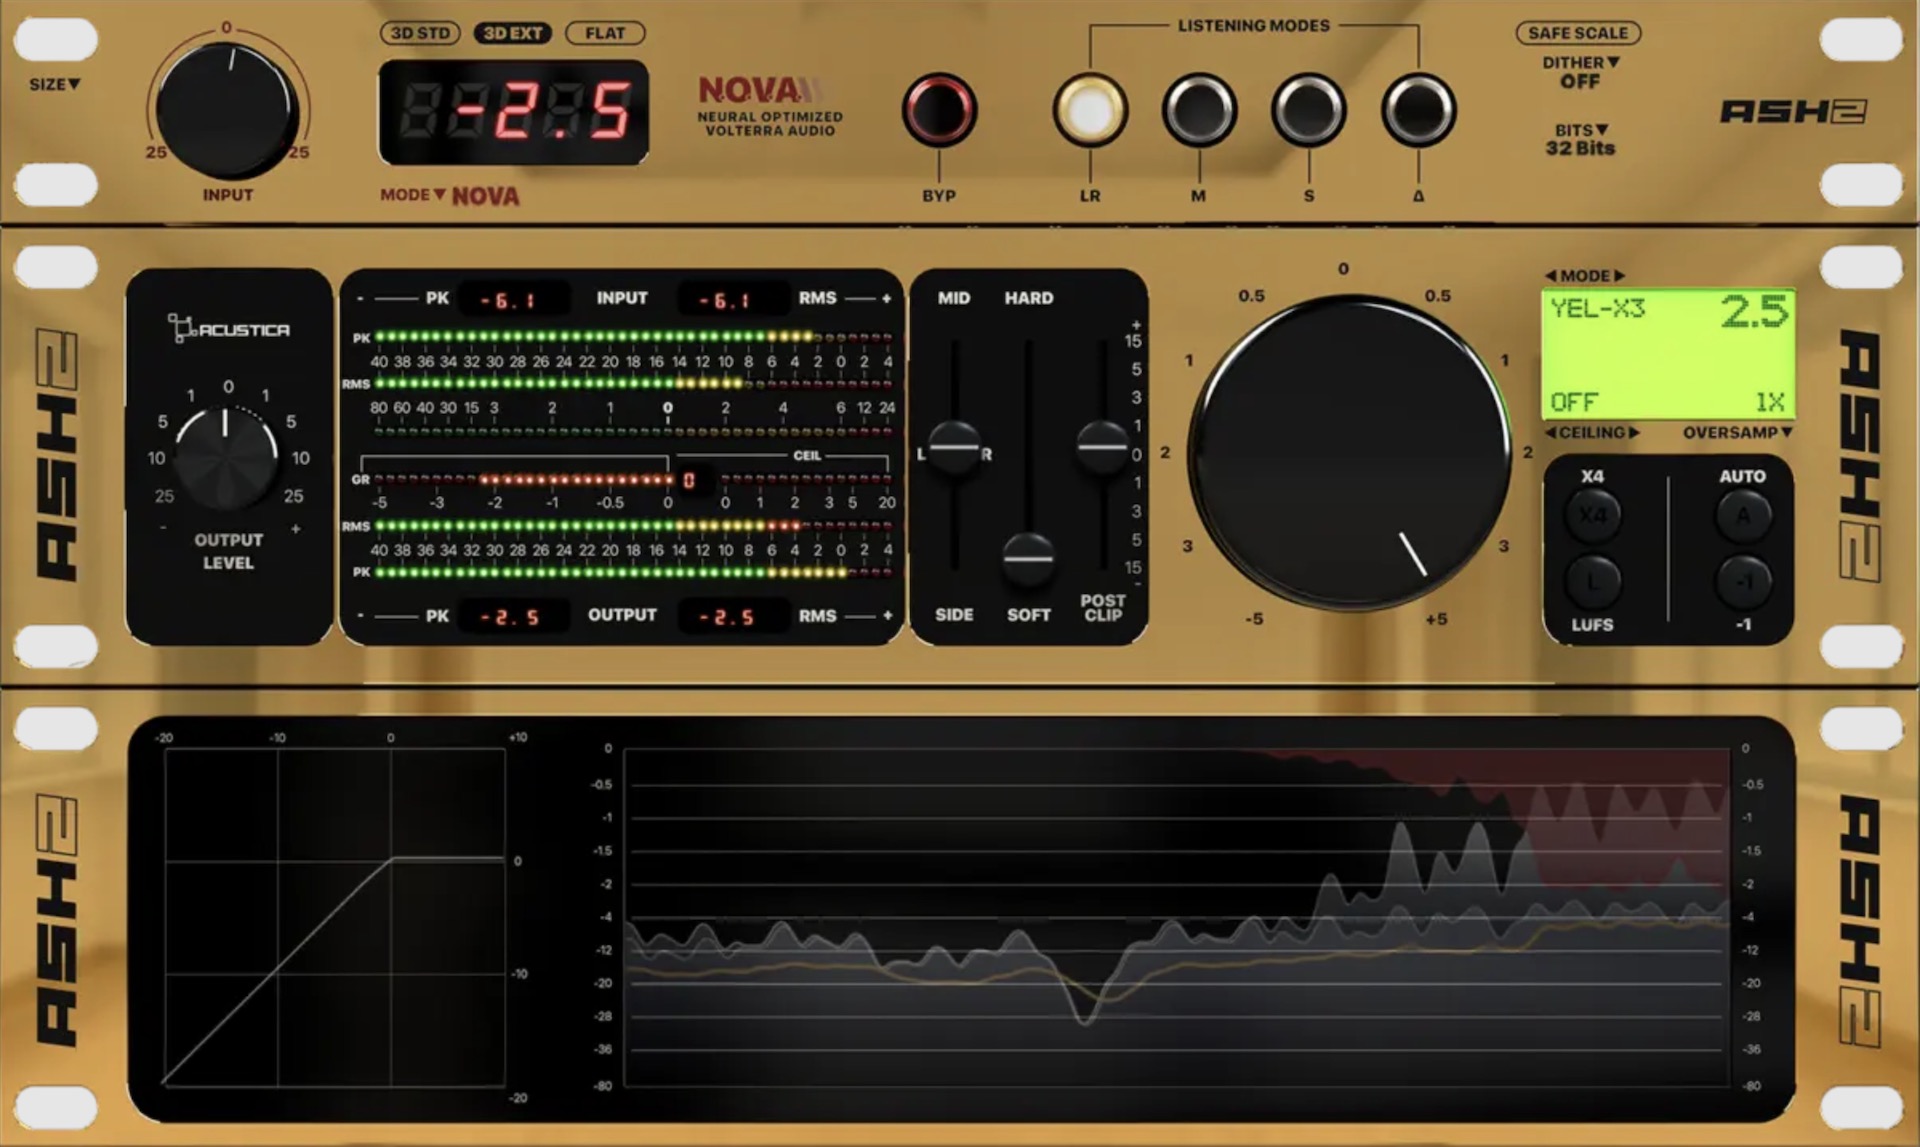Viewport: 1920px width, 1147px height.
Task: Click the red LED display reading -2.5
Action: [x=513, y=112]
